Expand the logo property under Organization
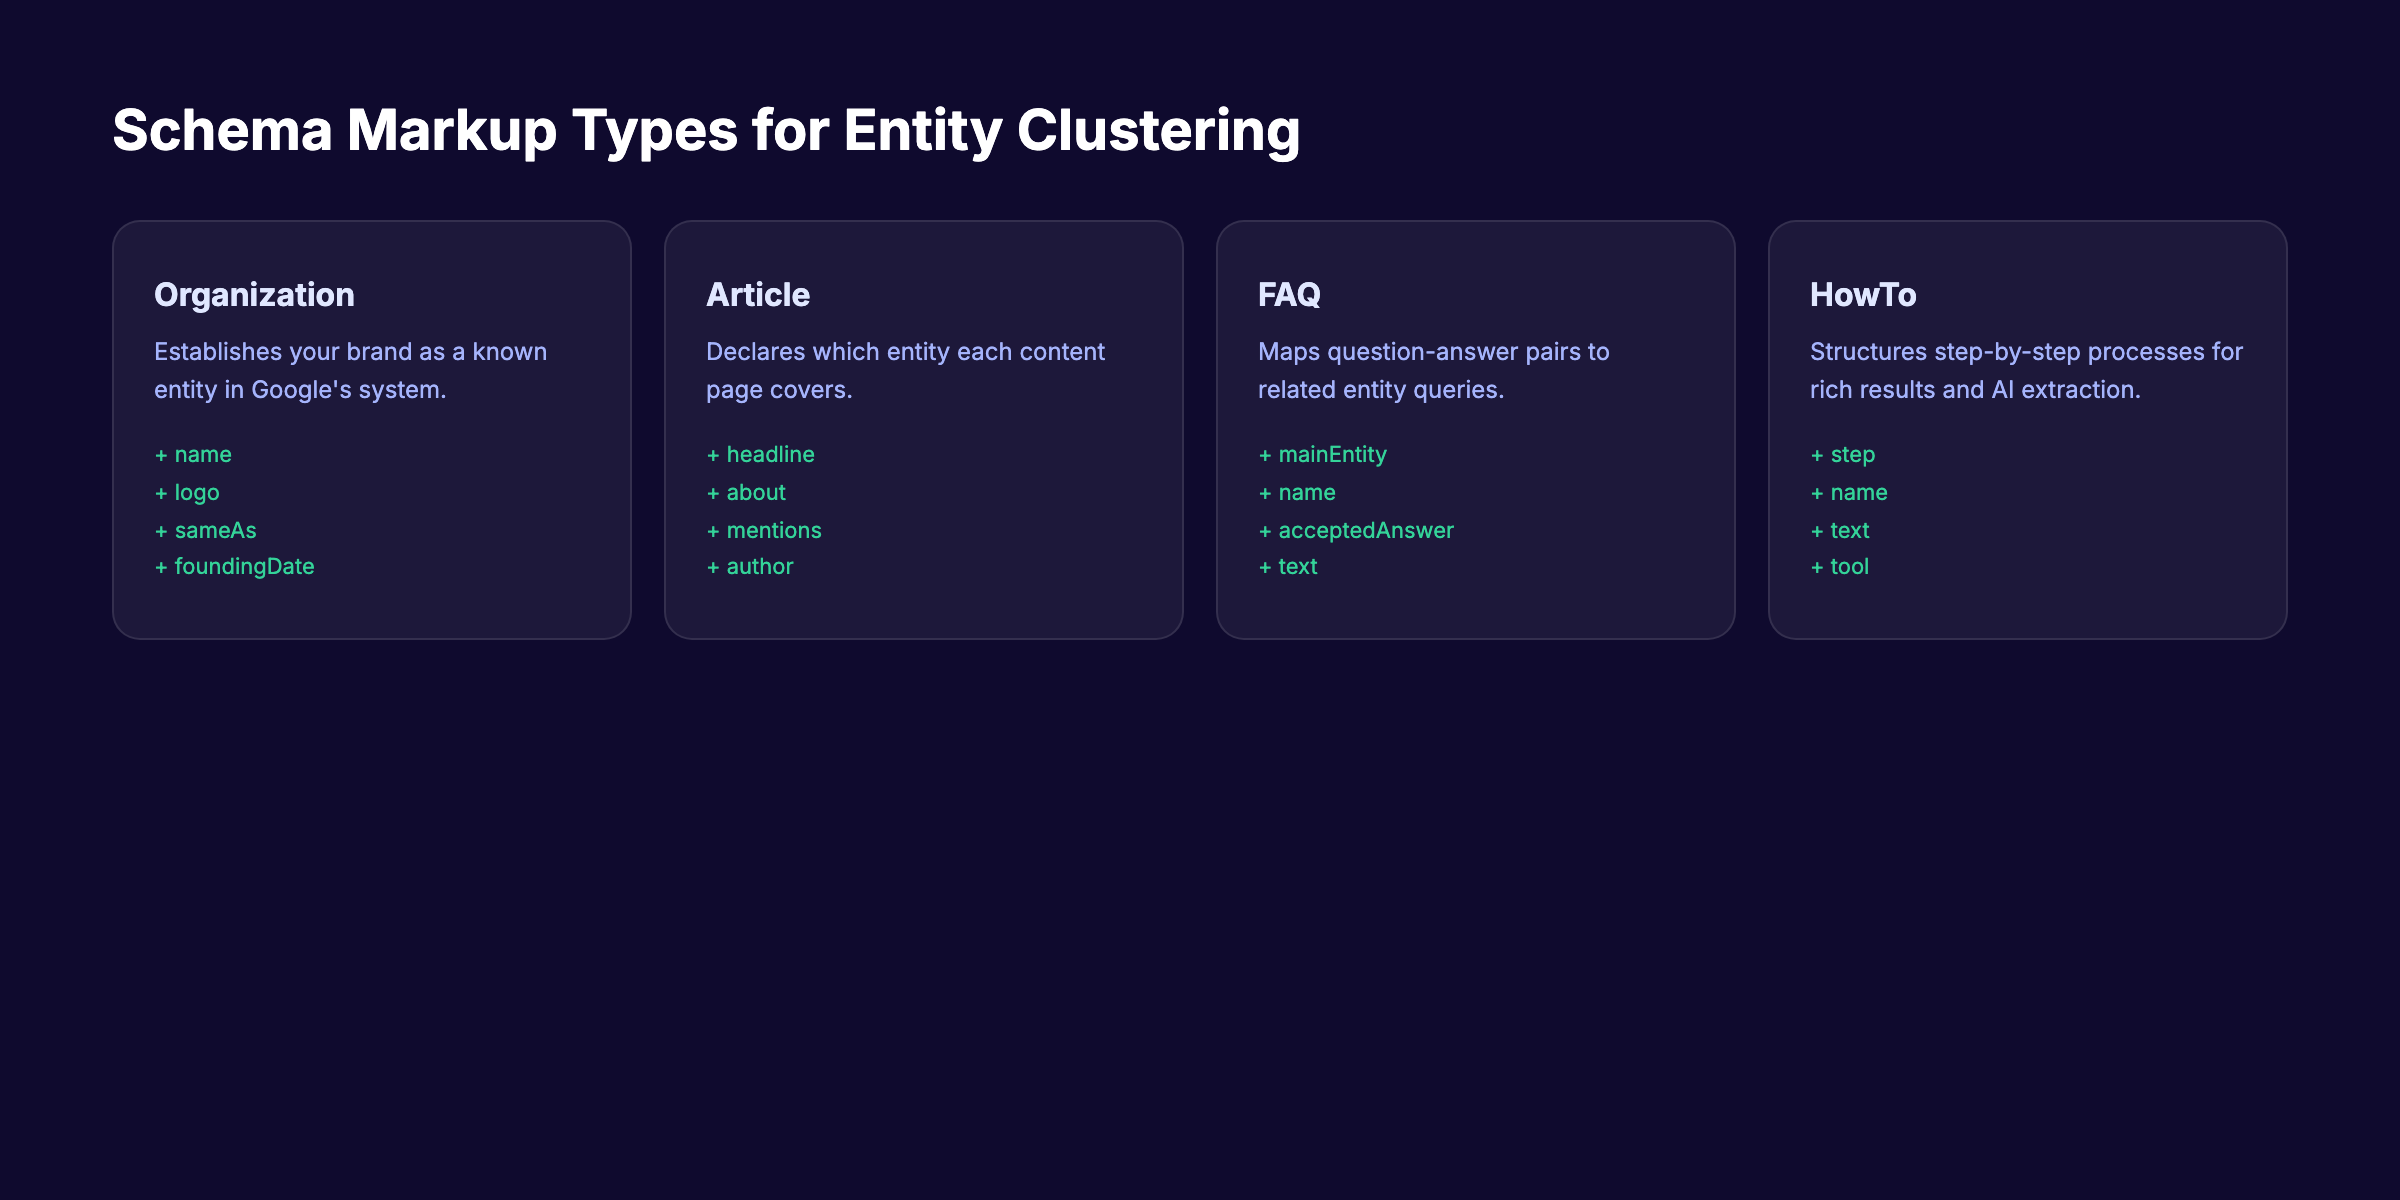2400x1200 pixels. point(187,492)
